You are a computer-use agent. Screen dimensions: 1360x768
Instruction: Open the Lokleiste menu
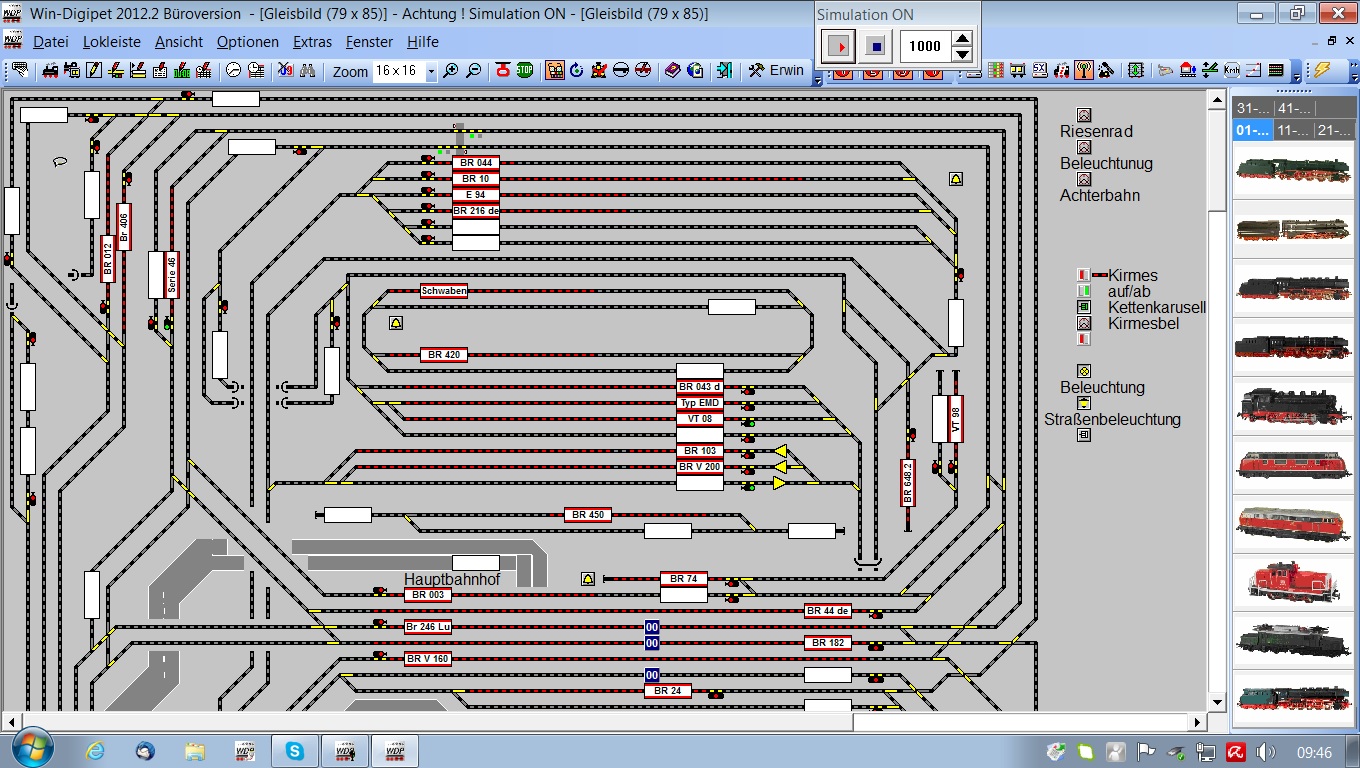112,42
